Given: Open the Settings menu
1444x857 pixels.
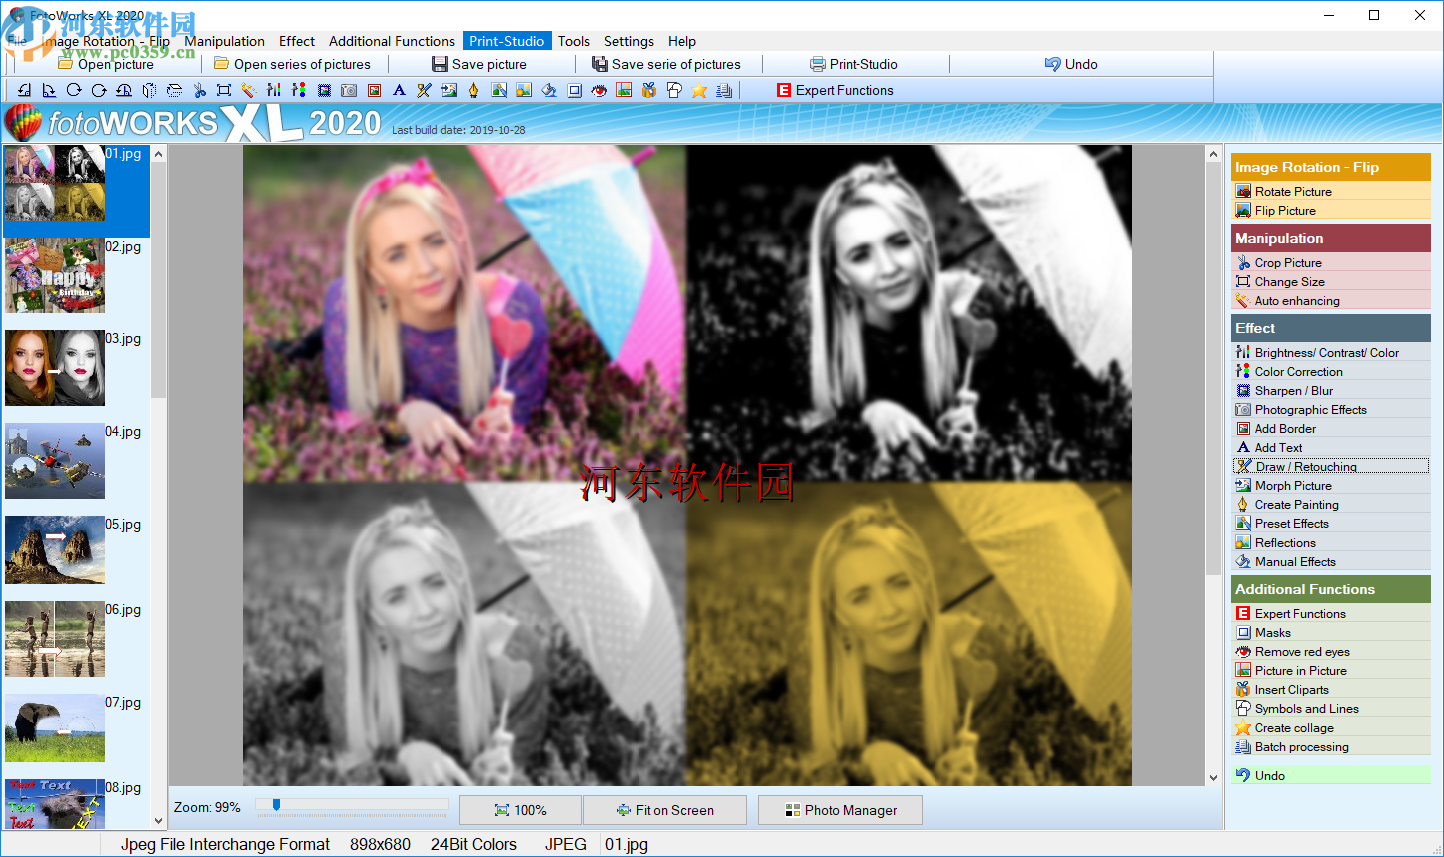Looking at the screenshot, I should click(629, 41).
